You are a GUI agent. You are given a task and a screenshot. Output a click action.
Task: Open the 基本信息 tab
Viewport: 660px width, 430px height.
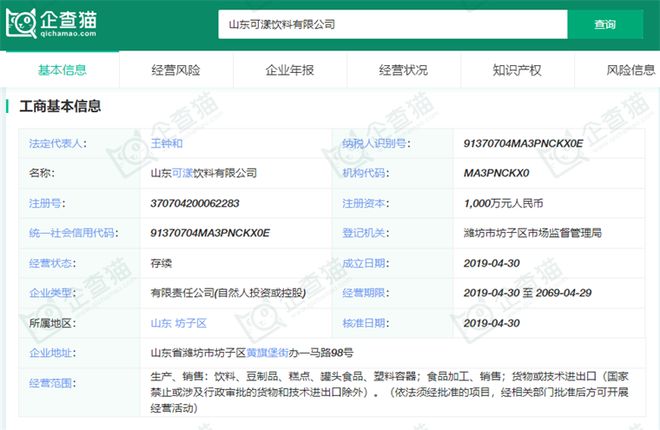(62, 70)
